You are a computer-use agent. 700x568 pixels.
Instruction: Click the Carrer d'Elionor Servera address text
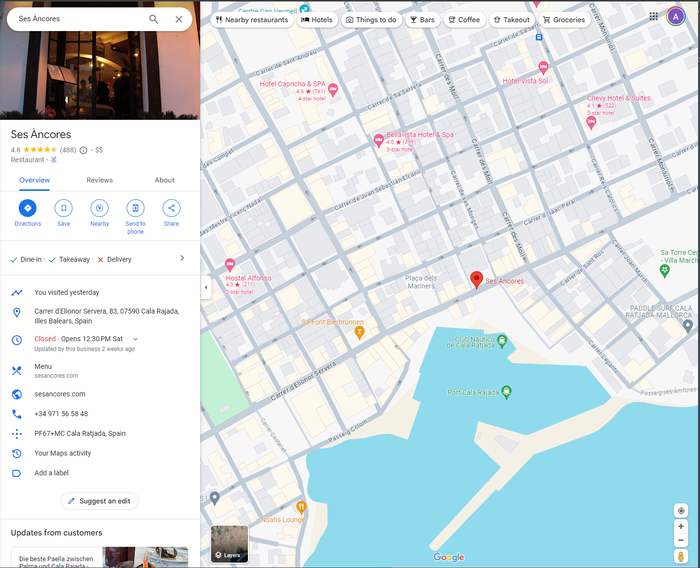107,316
